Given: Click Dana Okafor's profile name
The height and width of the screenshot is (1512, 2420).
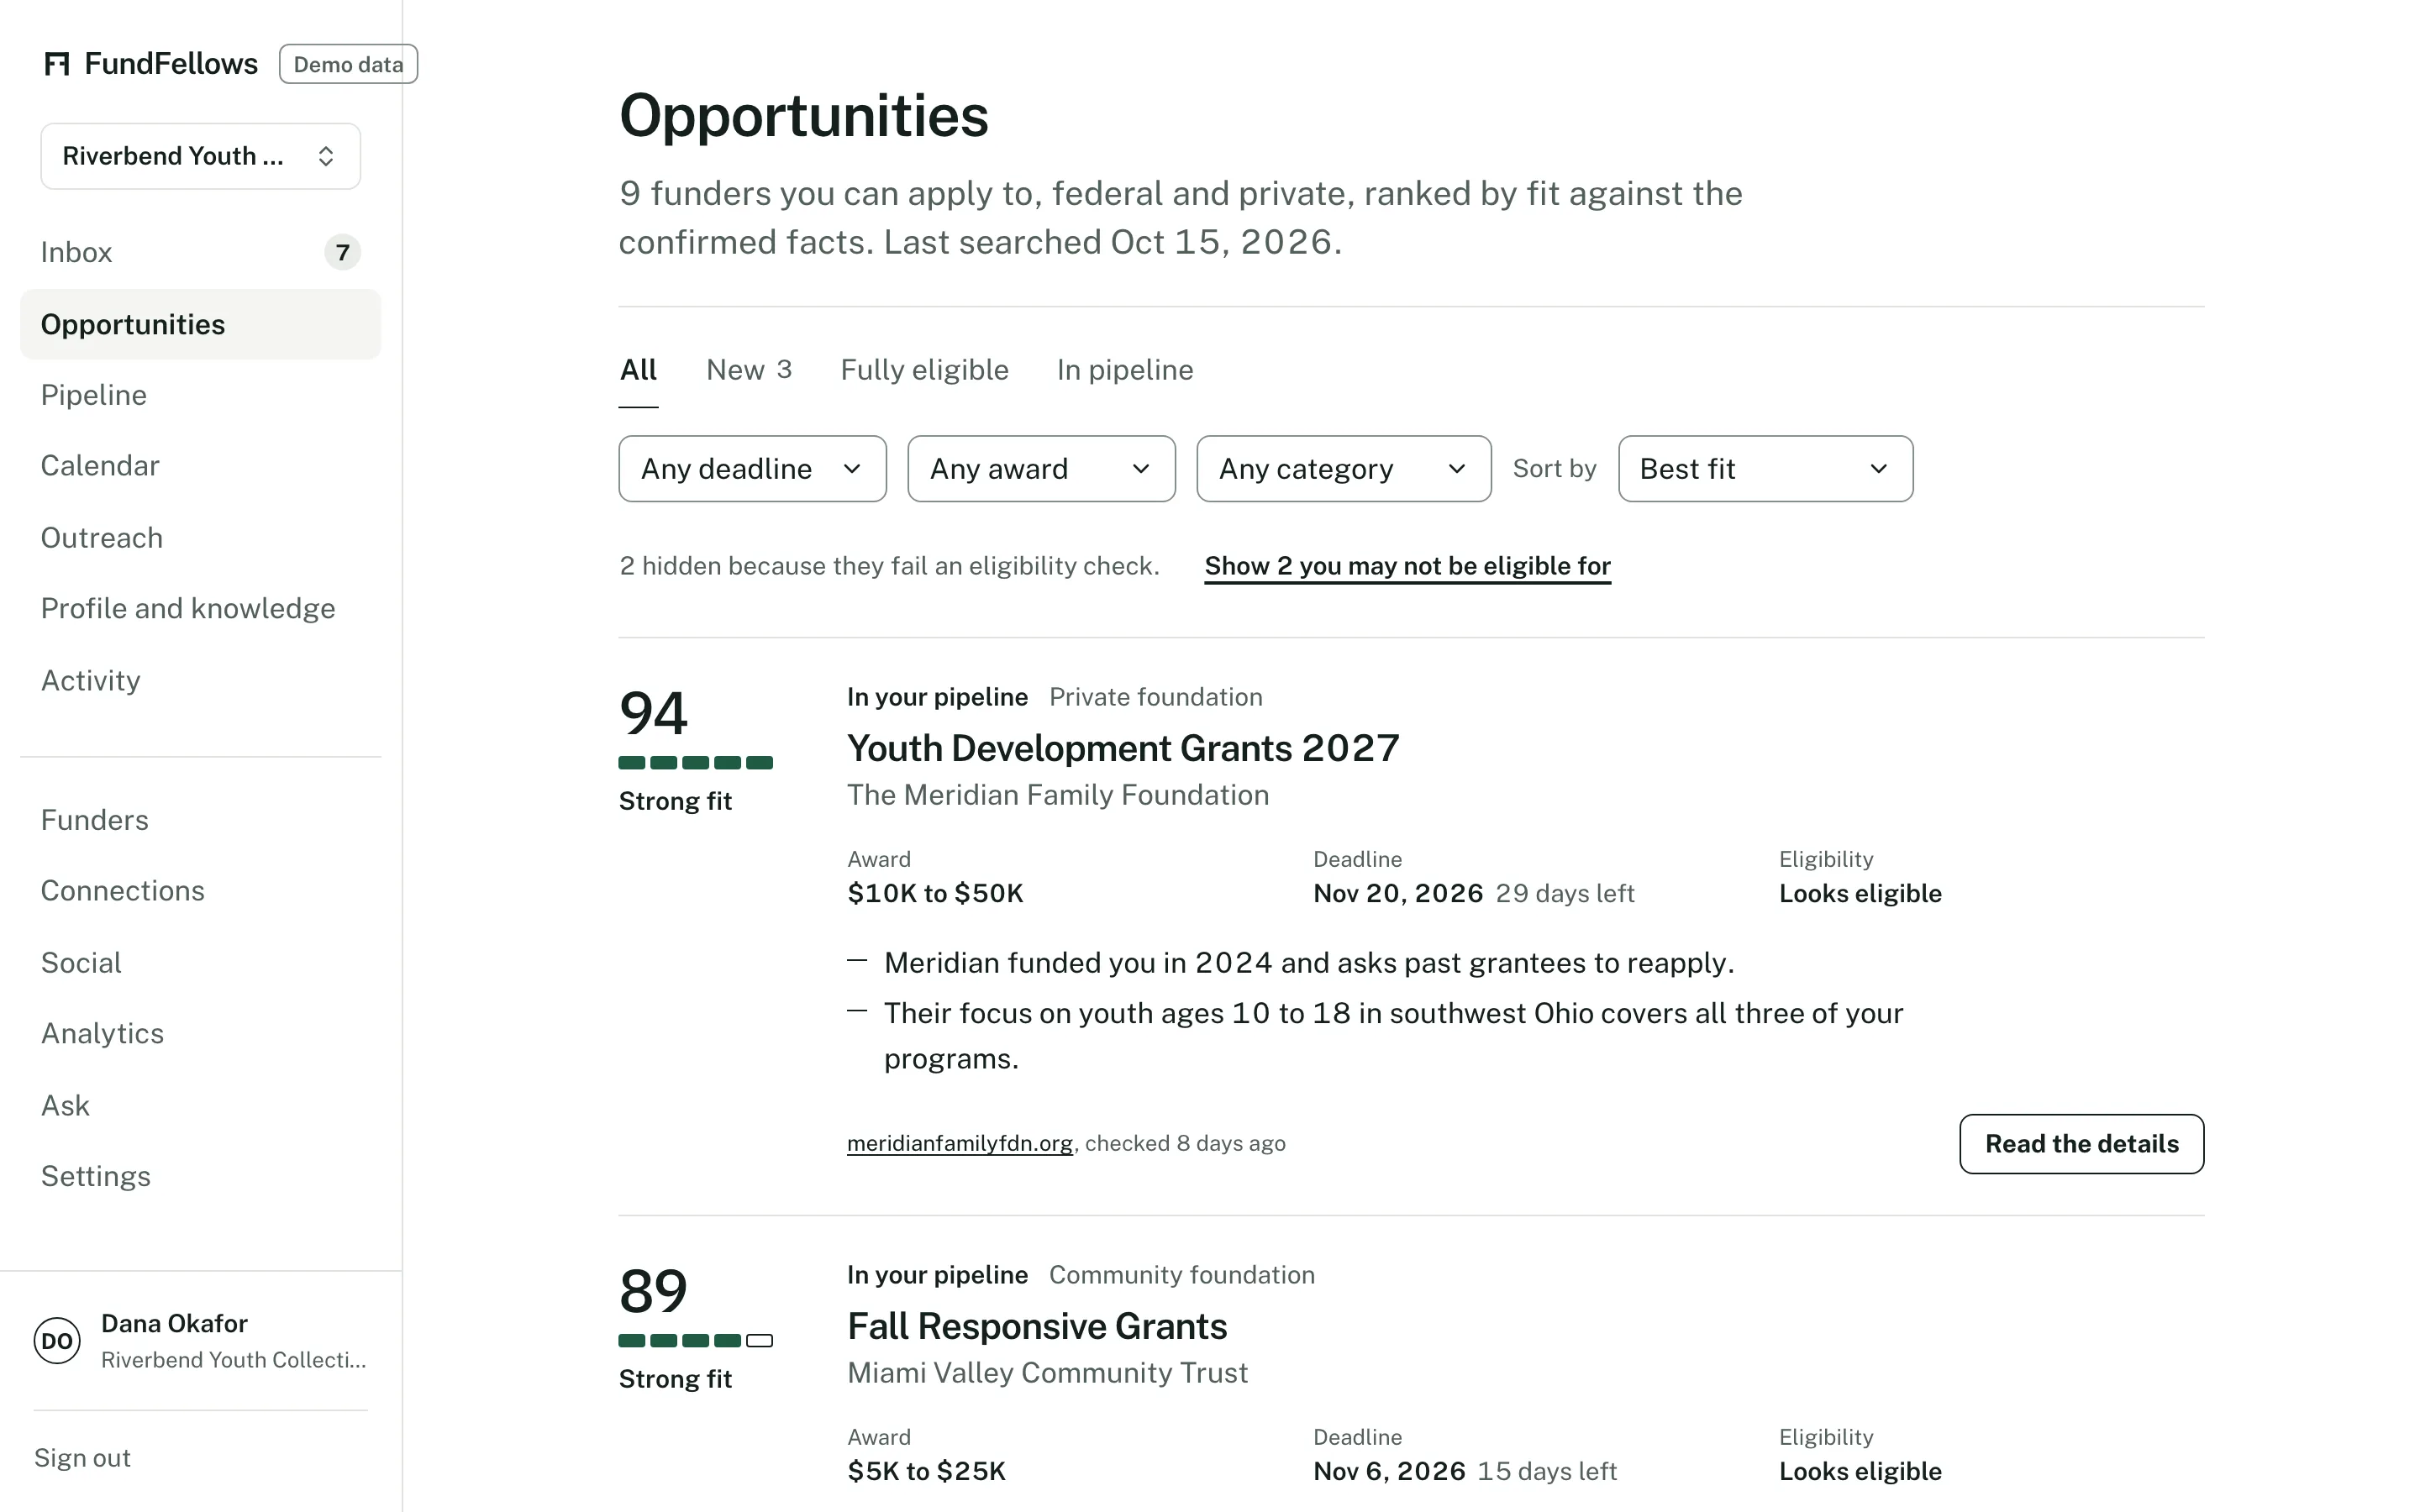Looking at the screenshot, I should [x=174, y=1324].
